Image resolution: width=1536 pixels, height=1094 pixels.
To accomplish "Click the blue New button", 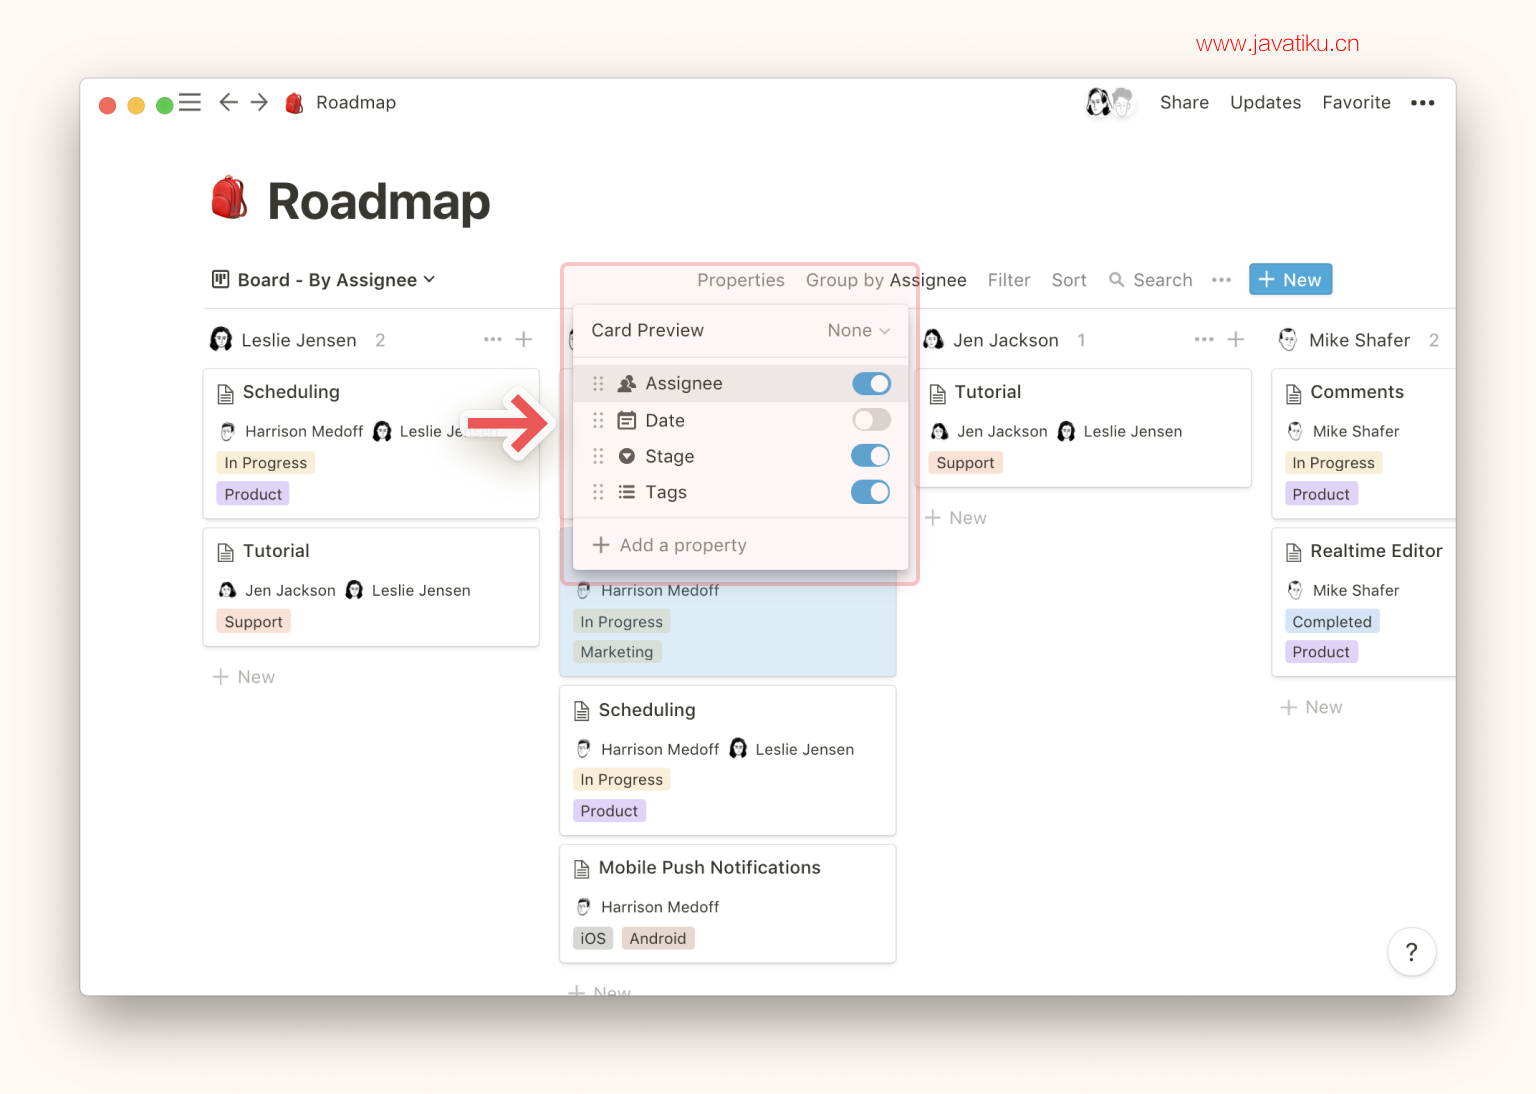I will click(1290, 280).
